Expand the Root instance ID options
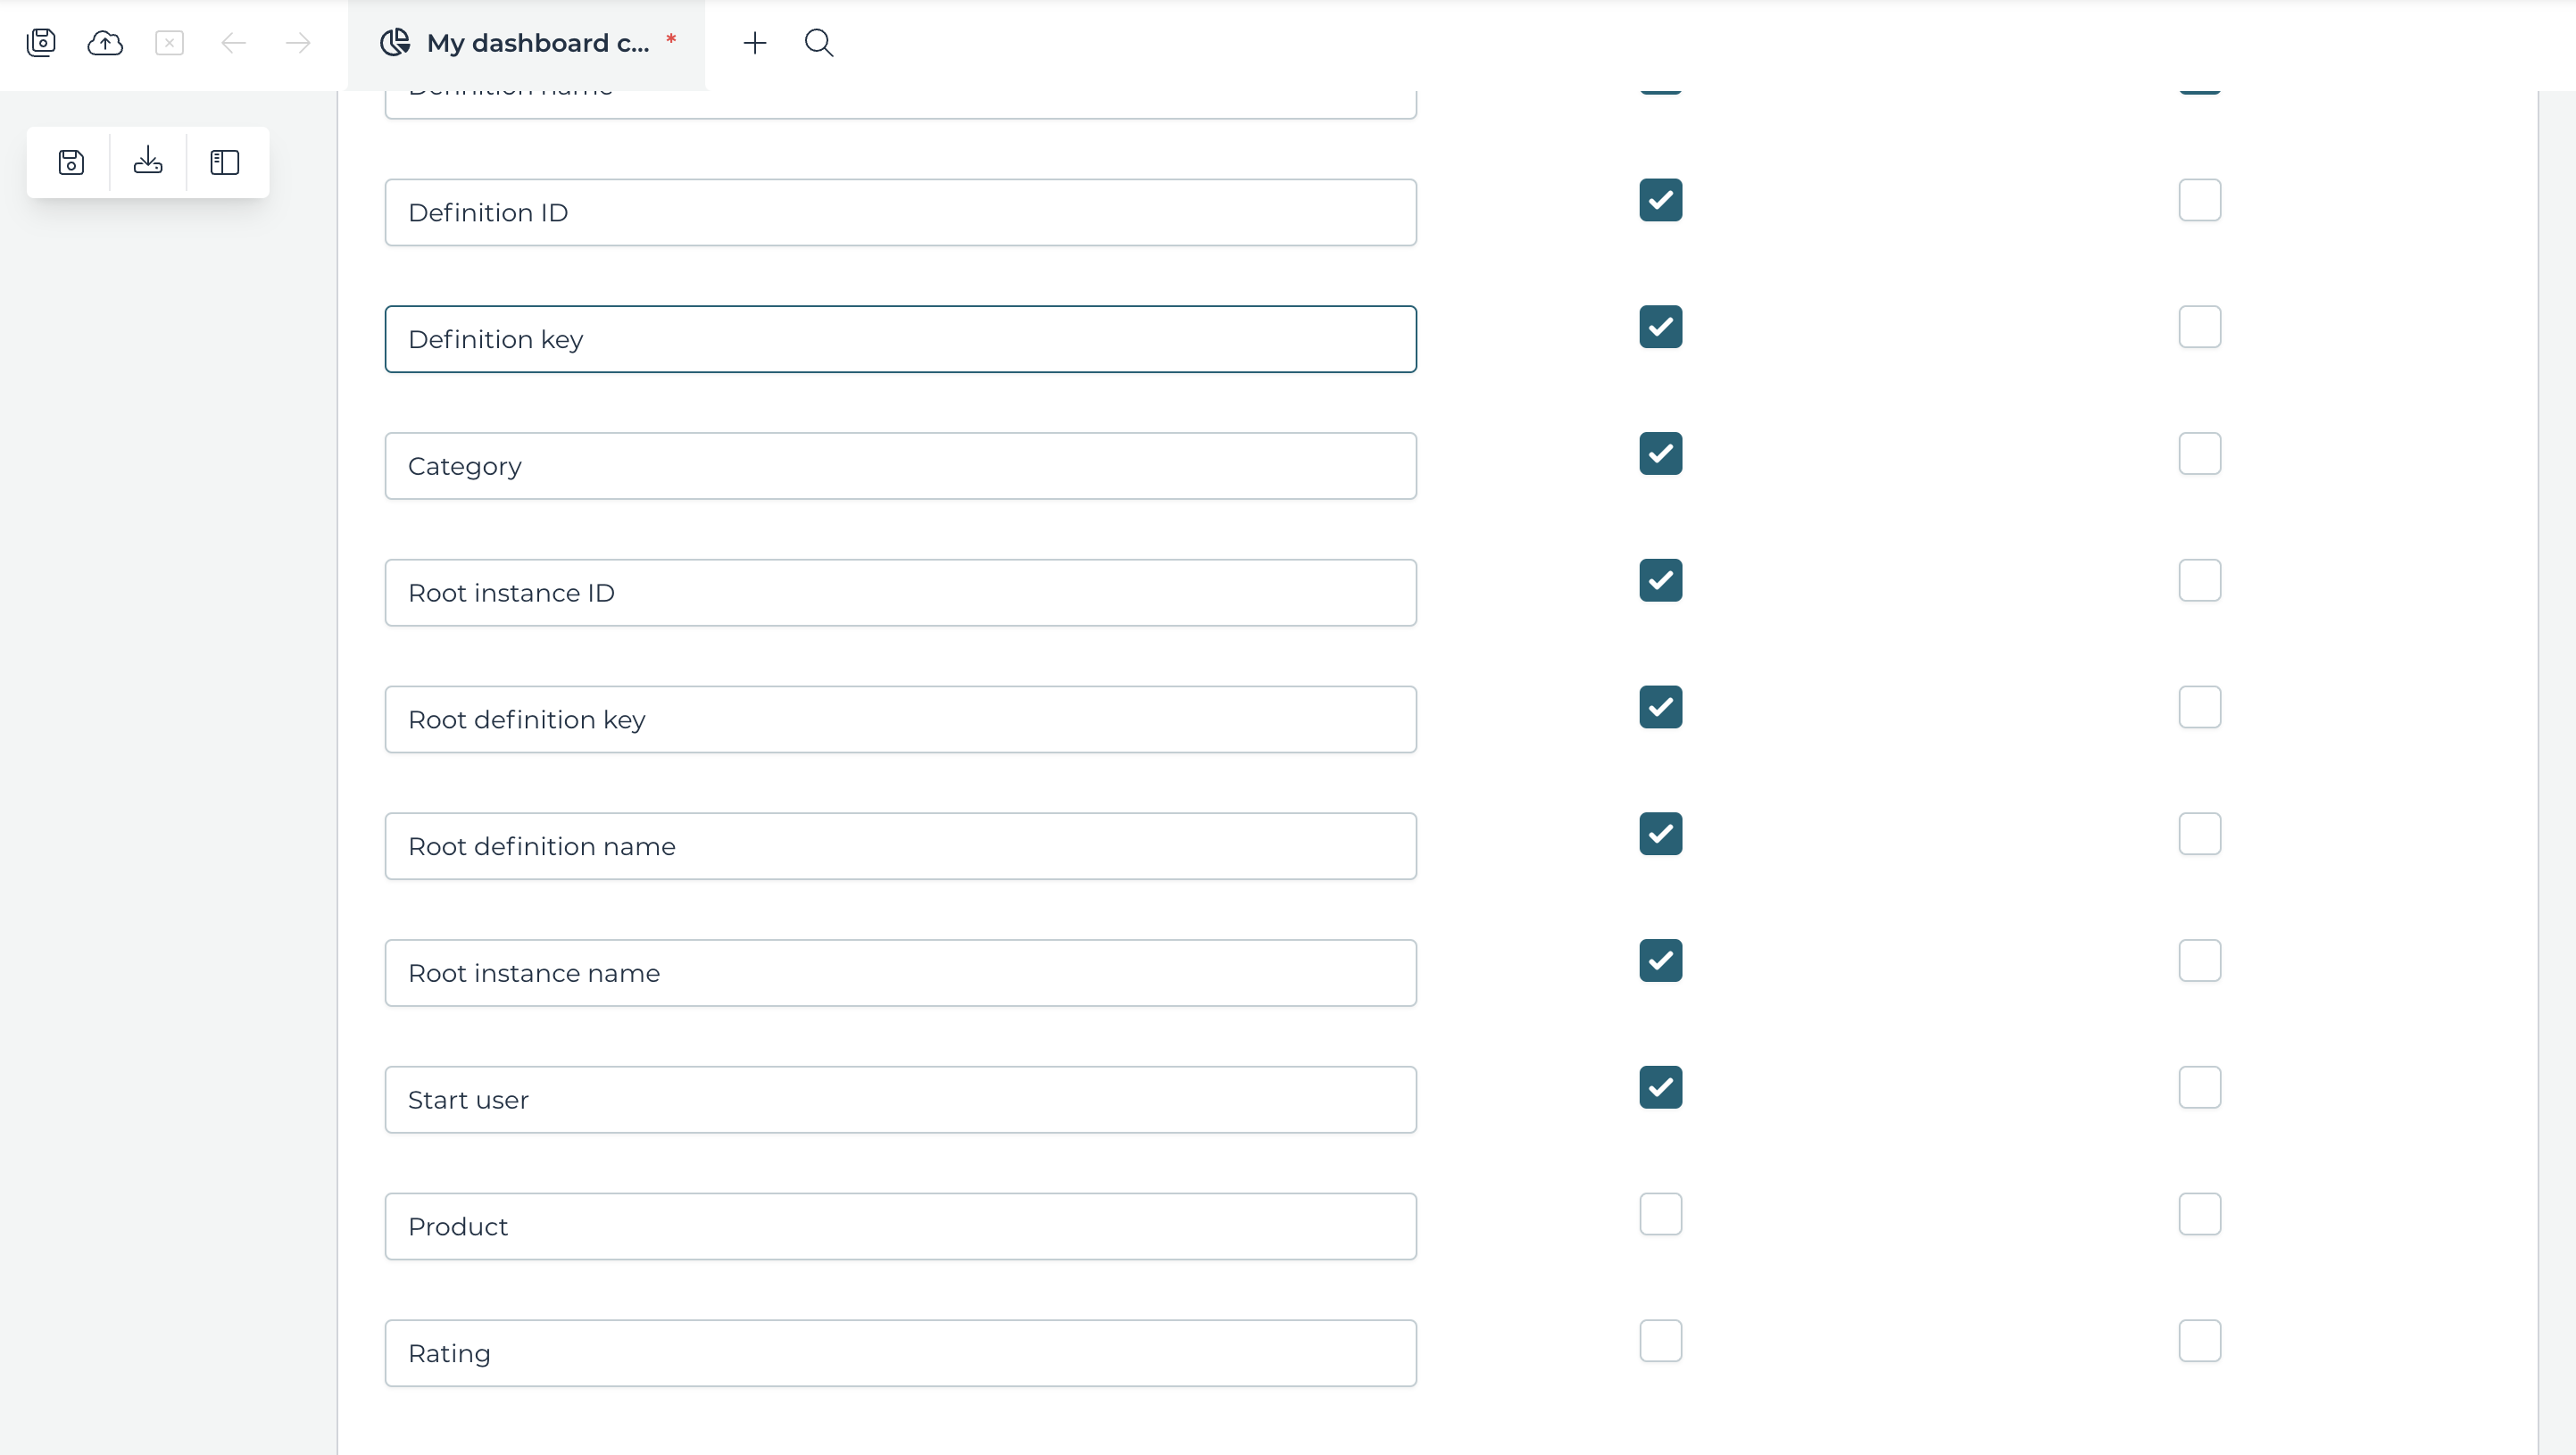The height and width of the screenshot is (1455, 2576). tap(902, 593)
